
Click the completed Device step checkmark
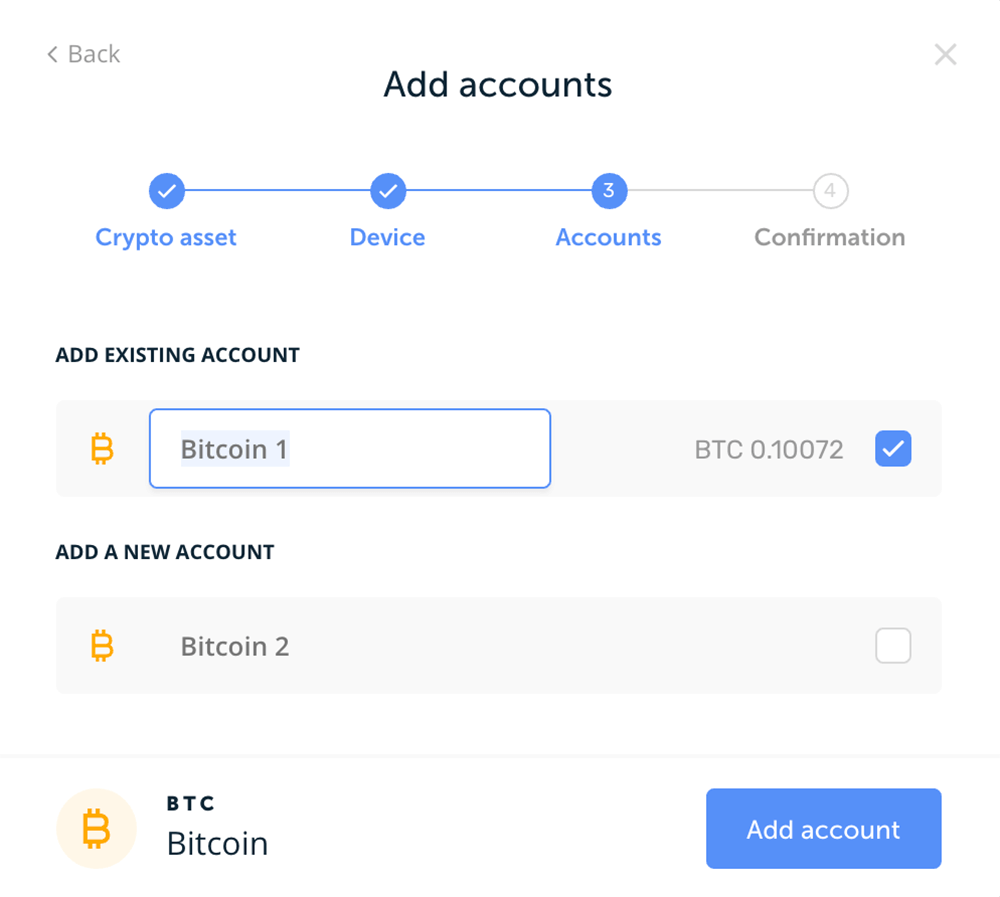tap(388, 191)
